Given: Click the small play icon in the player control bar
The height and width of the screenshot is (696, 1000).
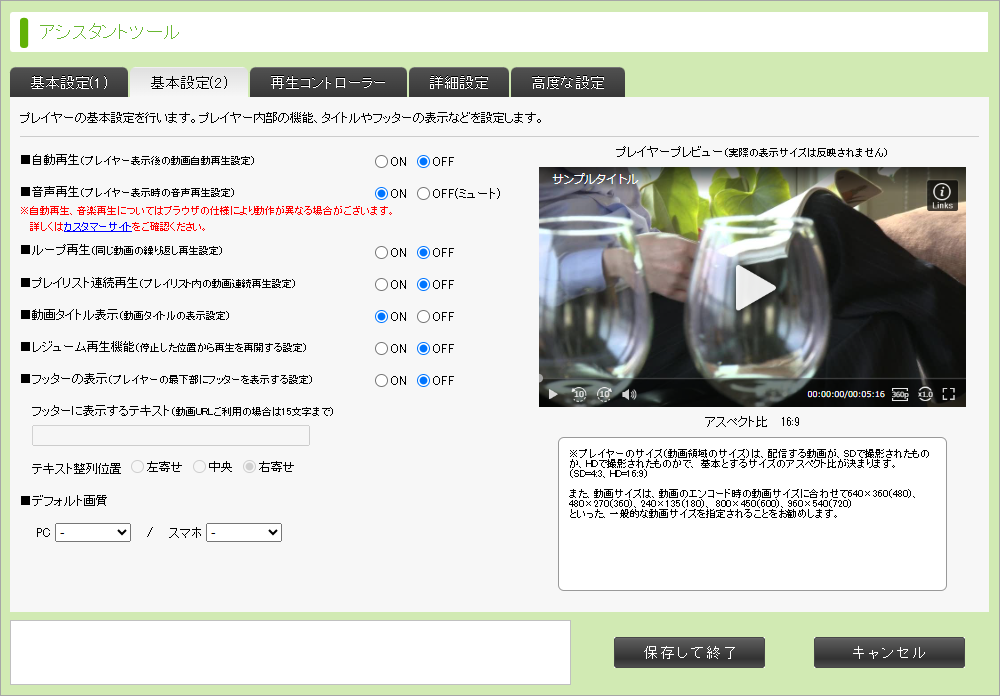Looking at the screenshot, I should click(x=553, y=394).
